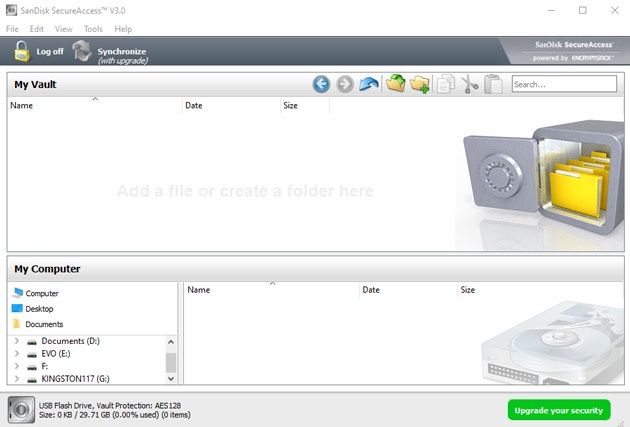The image size is (630, 427).
Task: Click the drive icon for KINGSTON117 (G:)
Action: [32, 379]
